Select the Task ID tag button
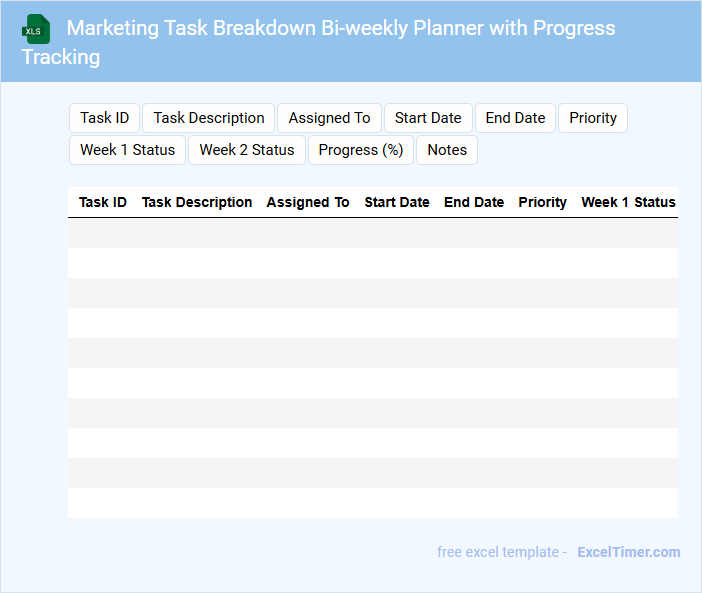Image resolution: width=702 pixels, height=593 pixels. tap(105, 118)
